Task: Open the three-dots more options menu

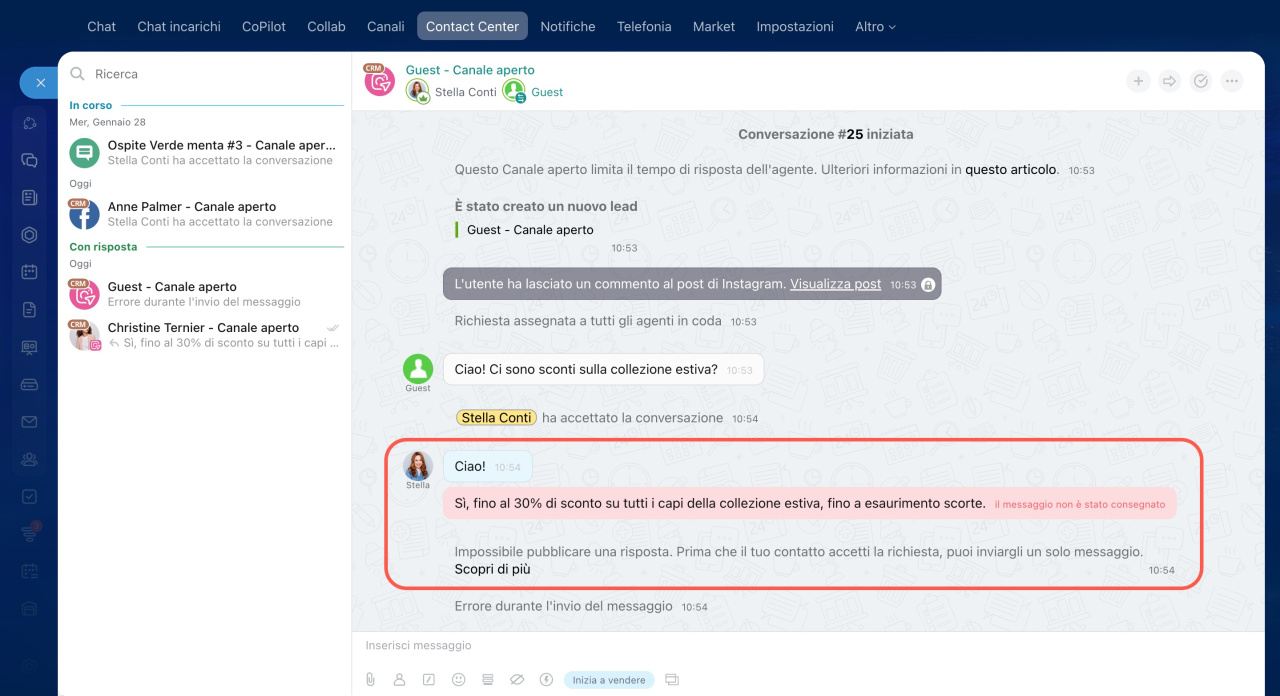Action: pos(1232,81)
